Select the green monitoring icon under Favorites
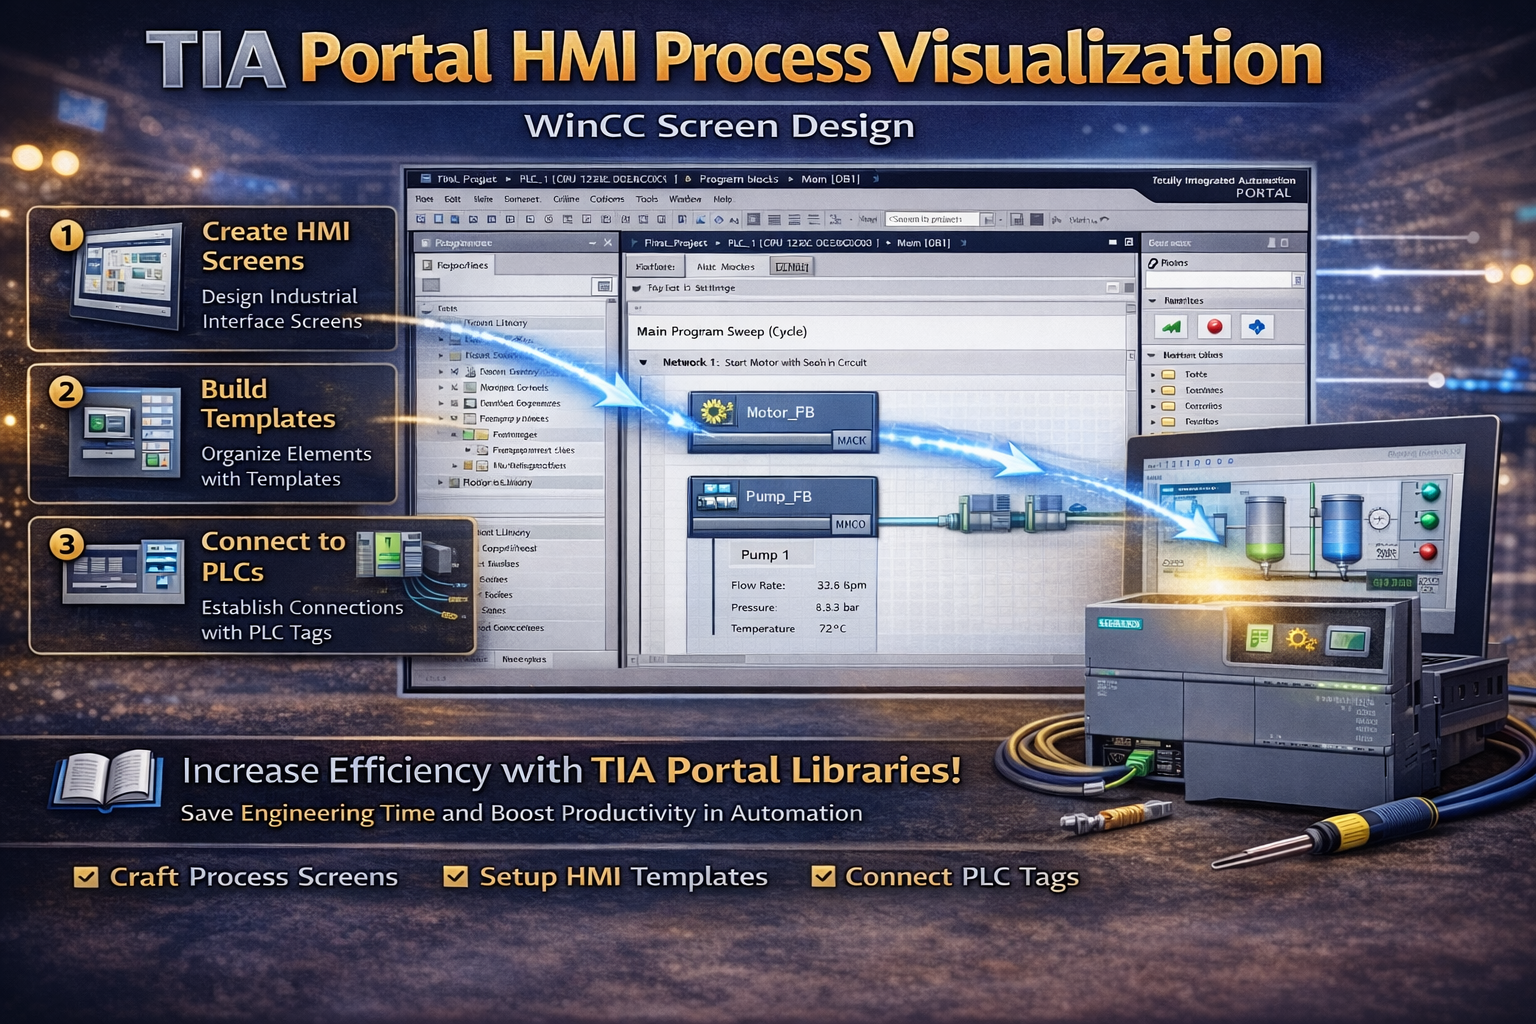The width and height of the screenshot is (1536, 1024). (x=1171, y=325)
